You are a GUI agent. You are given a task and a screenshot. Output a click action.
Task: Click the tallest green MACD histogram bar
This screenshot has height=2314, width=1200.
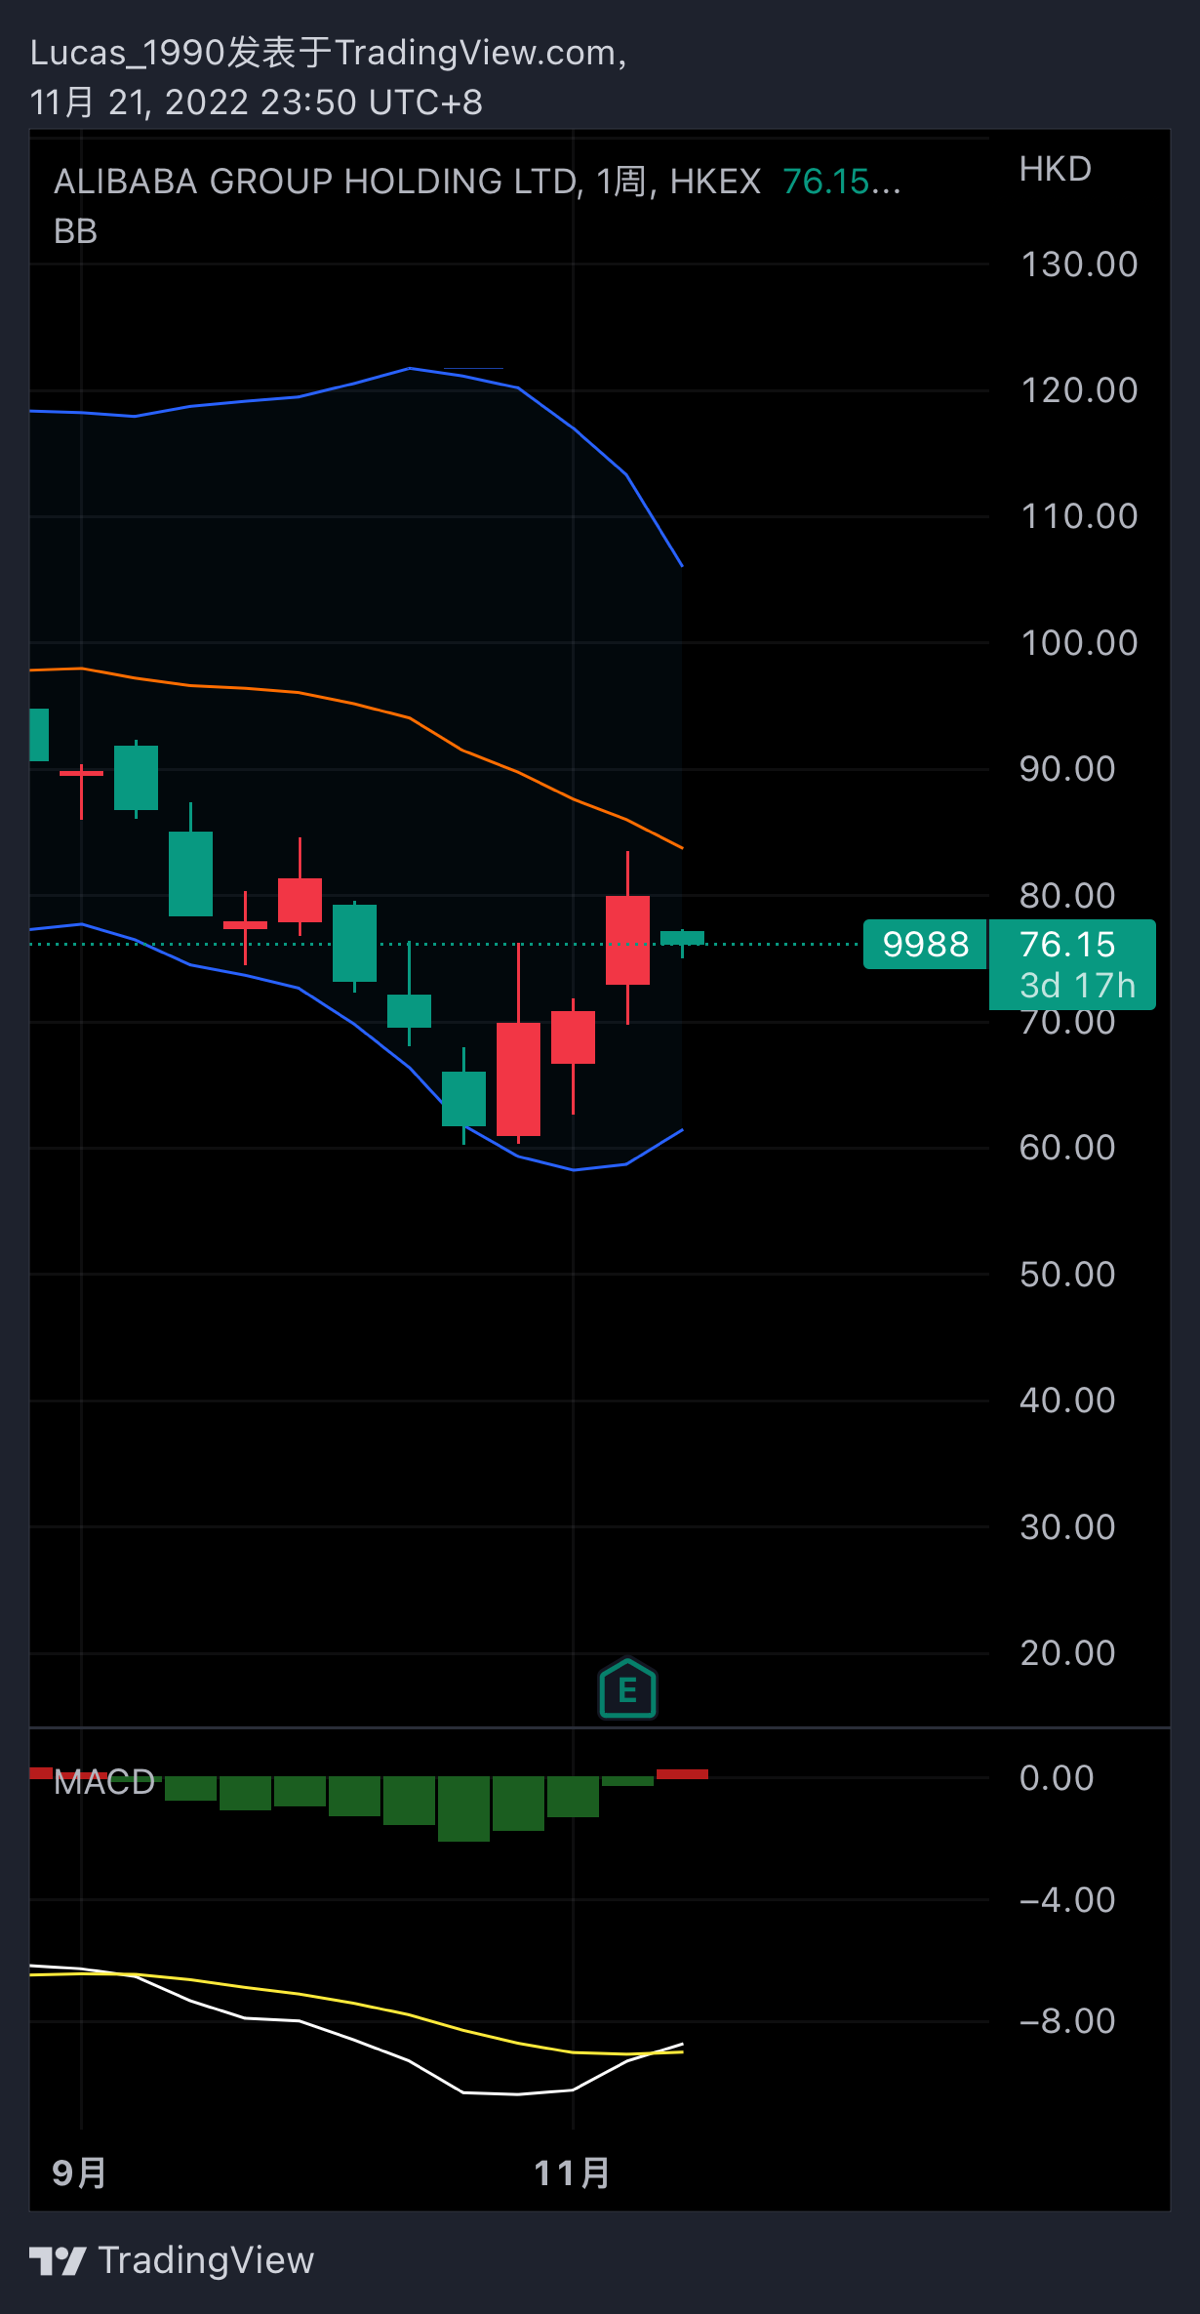pos(464,1808)
